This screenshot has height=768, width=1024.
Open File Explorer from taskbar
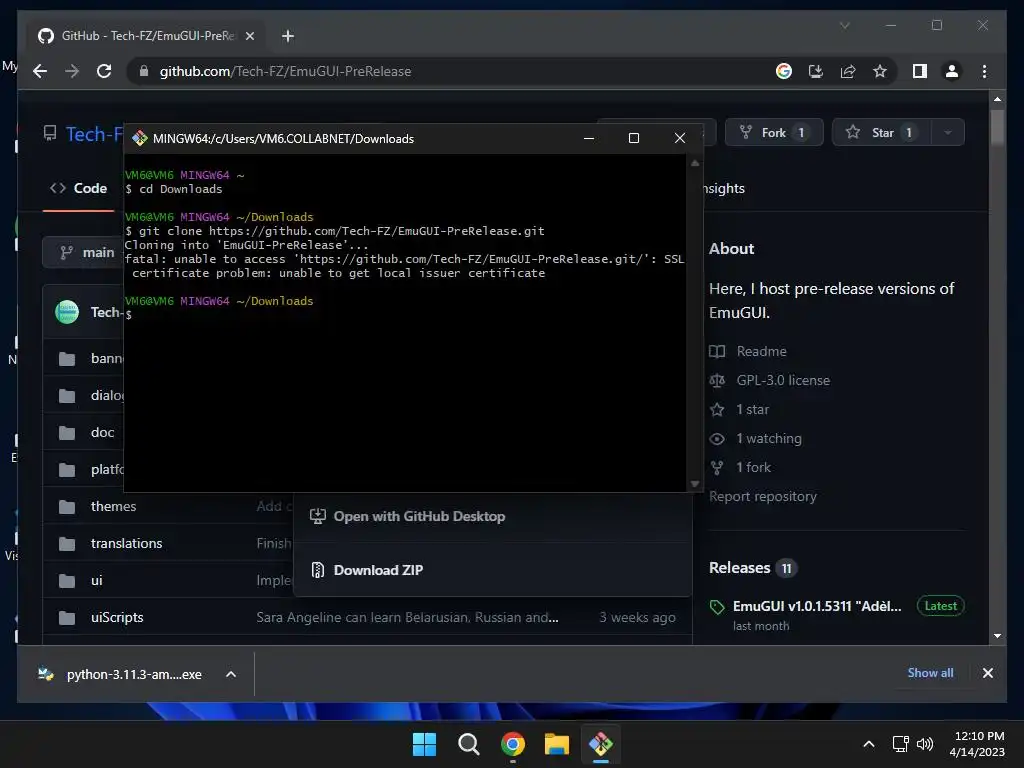pos(556,744)
